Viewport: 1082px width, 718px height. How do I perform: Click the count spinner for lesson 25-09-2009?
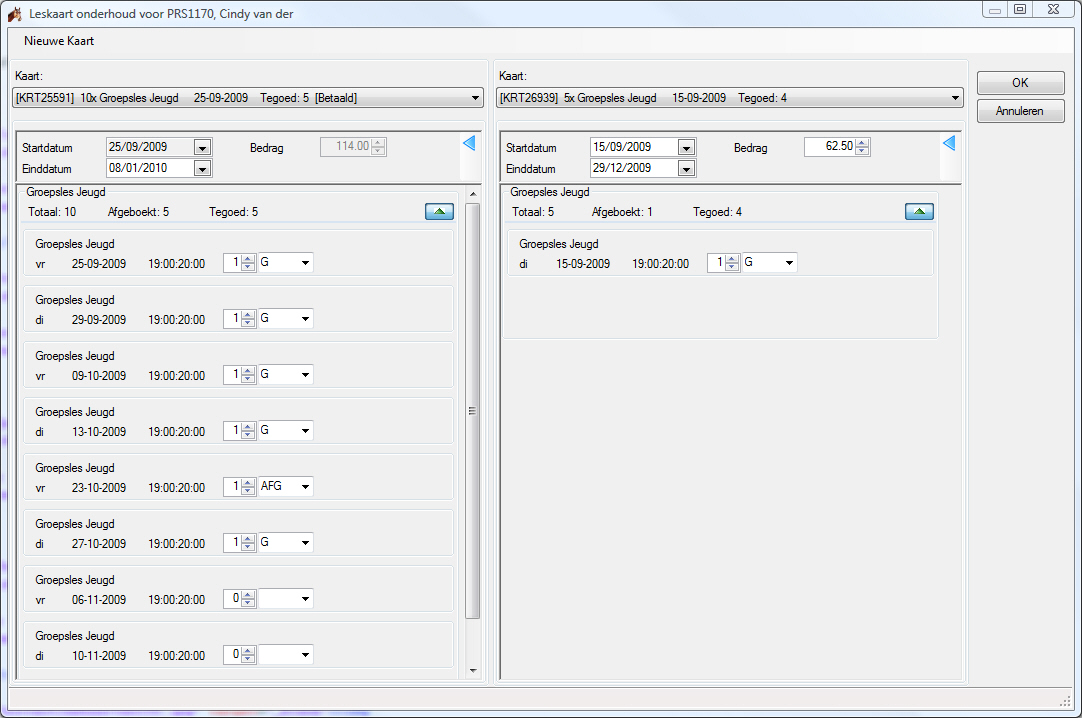tap(248, 263)
